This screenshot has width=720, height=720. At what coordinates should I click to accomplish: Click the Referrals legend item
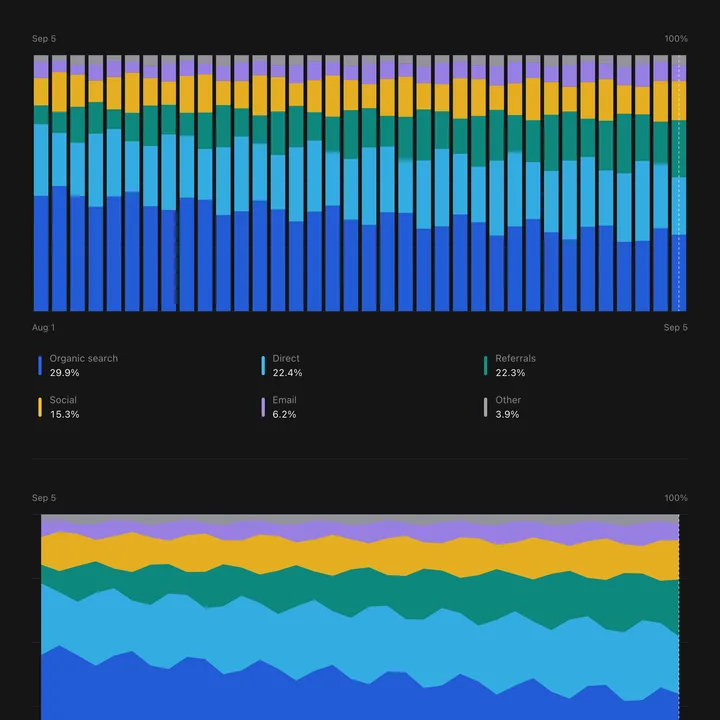coord(510,366)
